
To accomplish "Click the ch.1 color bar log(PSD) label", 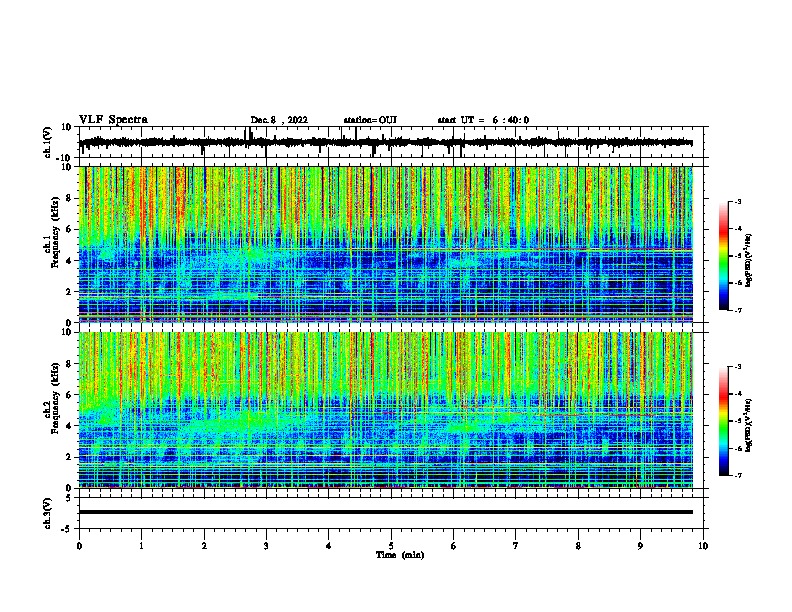I will coord(748,261).
